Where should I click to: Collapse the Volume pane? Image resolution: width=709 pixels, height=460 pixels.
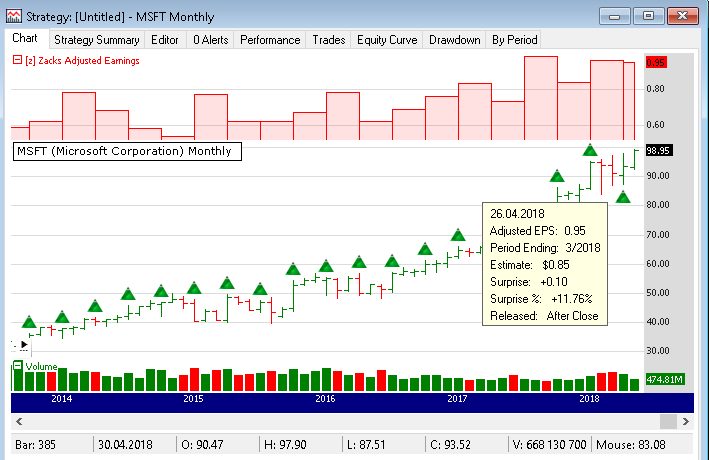point(18,365)
